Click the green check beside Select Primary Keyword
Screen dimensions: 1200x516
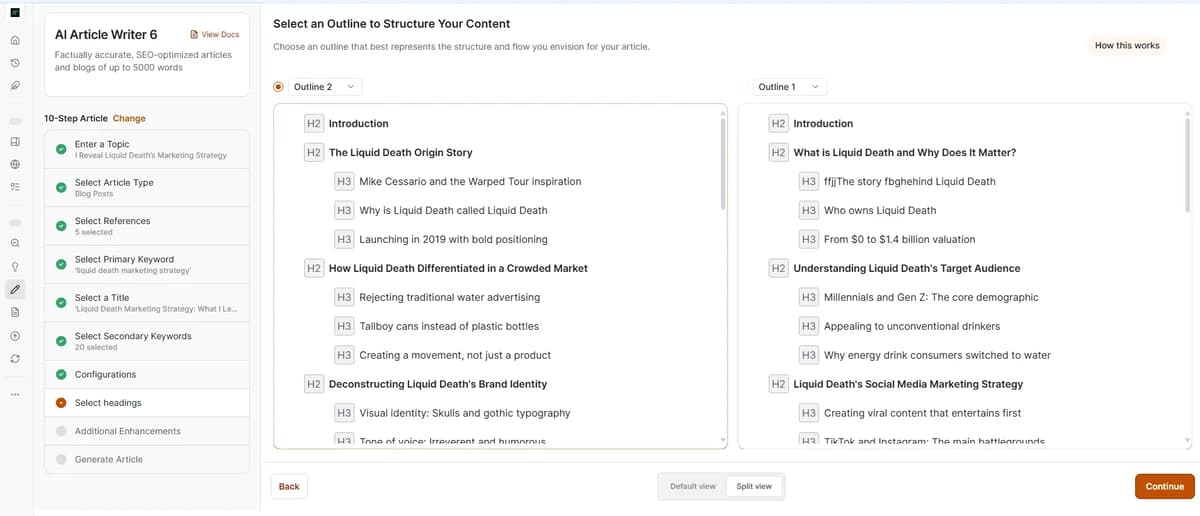[61, 265]
